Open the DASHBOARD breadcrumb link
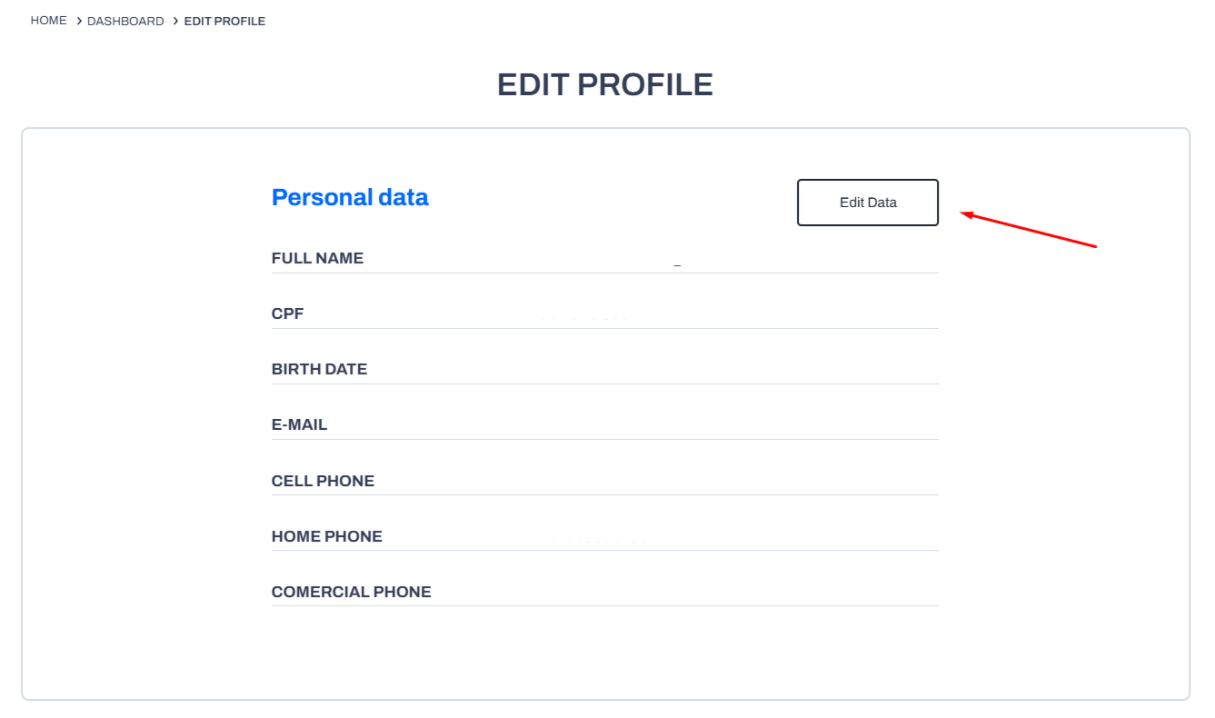 coord(125,21)
